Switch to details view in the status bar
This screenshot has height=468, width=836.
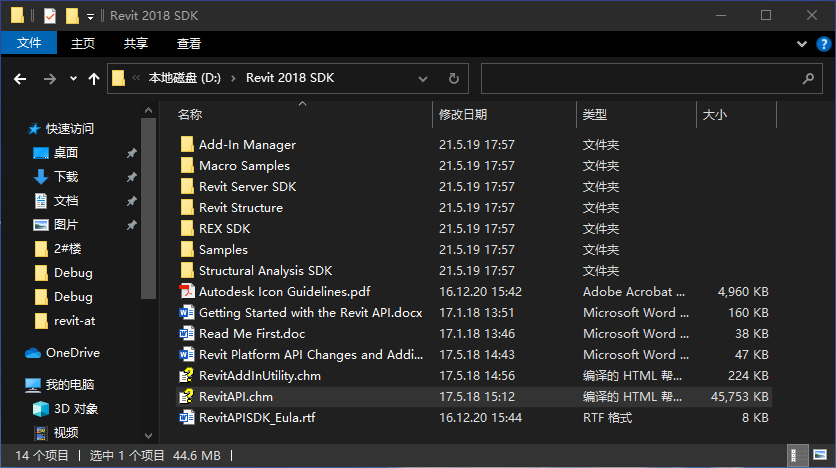click(797, 455)
